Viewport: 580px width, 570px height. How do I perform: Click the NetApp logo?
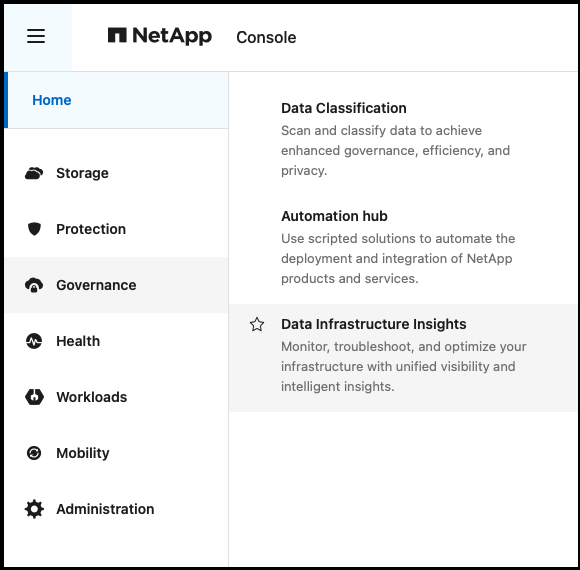click(x=160, y=36)
